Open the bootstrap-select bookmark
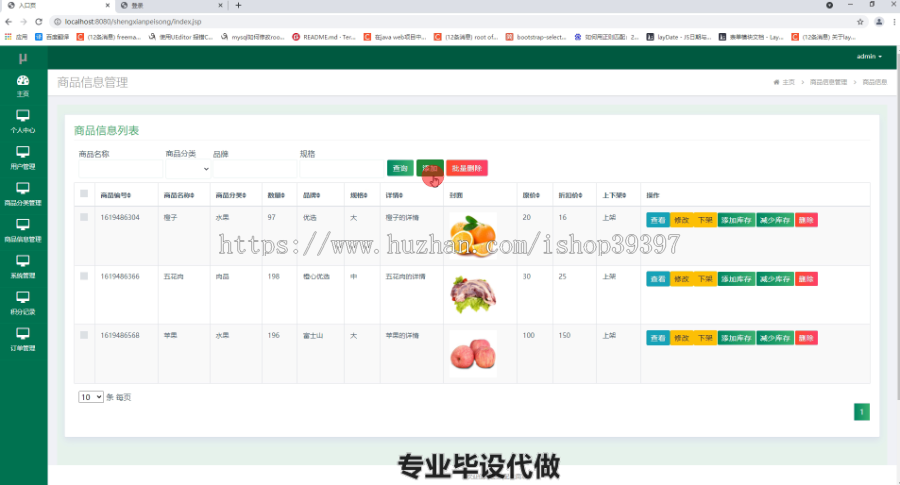 [x=536, y=37]
